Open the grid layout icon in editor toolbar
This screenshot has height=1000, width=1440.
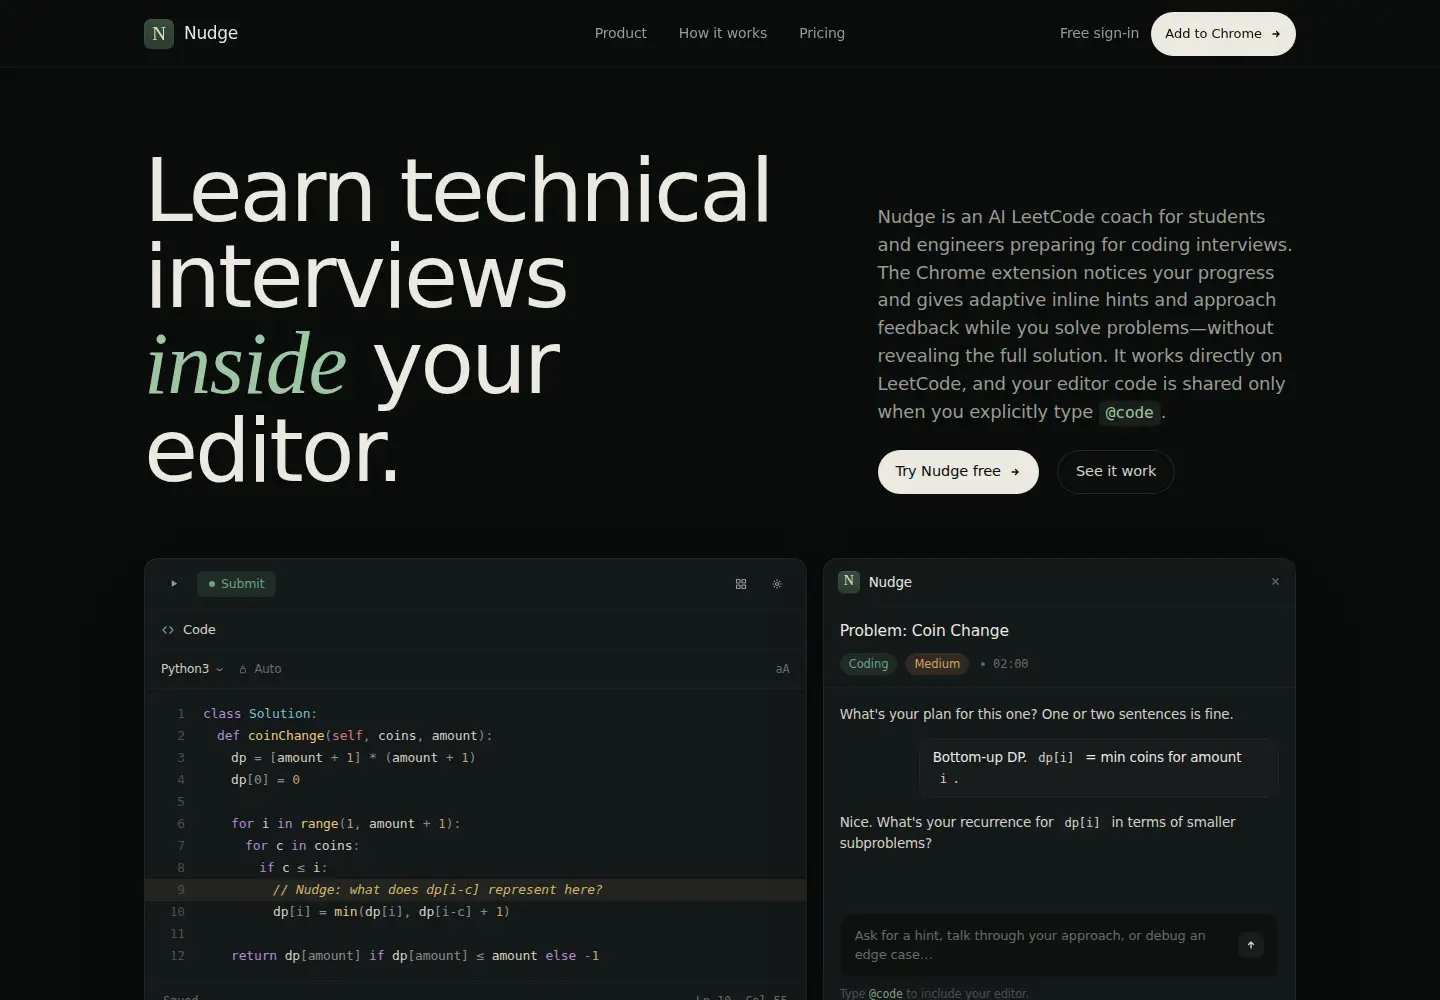(x=741, y=584)
